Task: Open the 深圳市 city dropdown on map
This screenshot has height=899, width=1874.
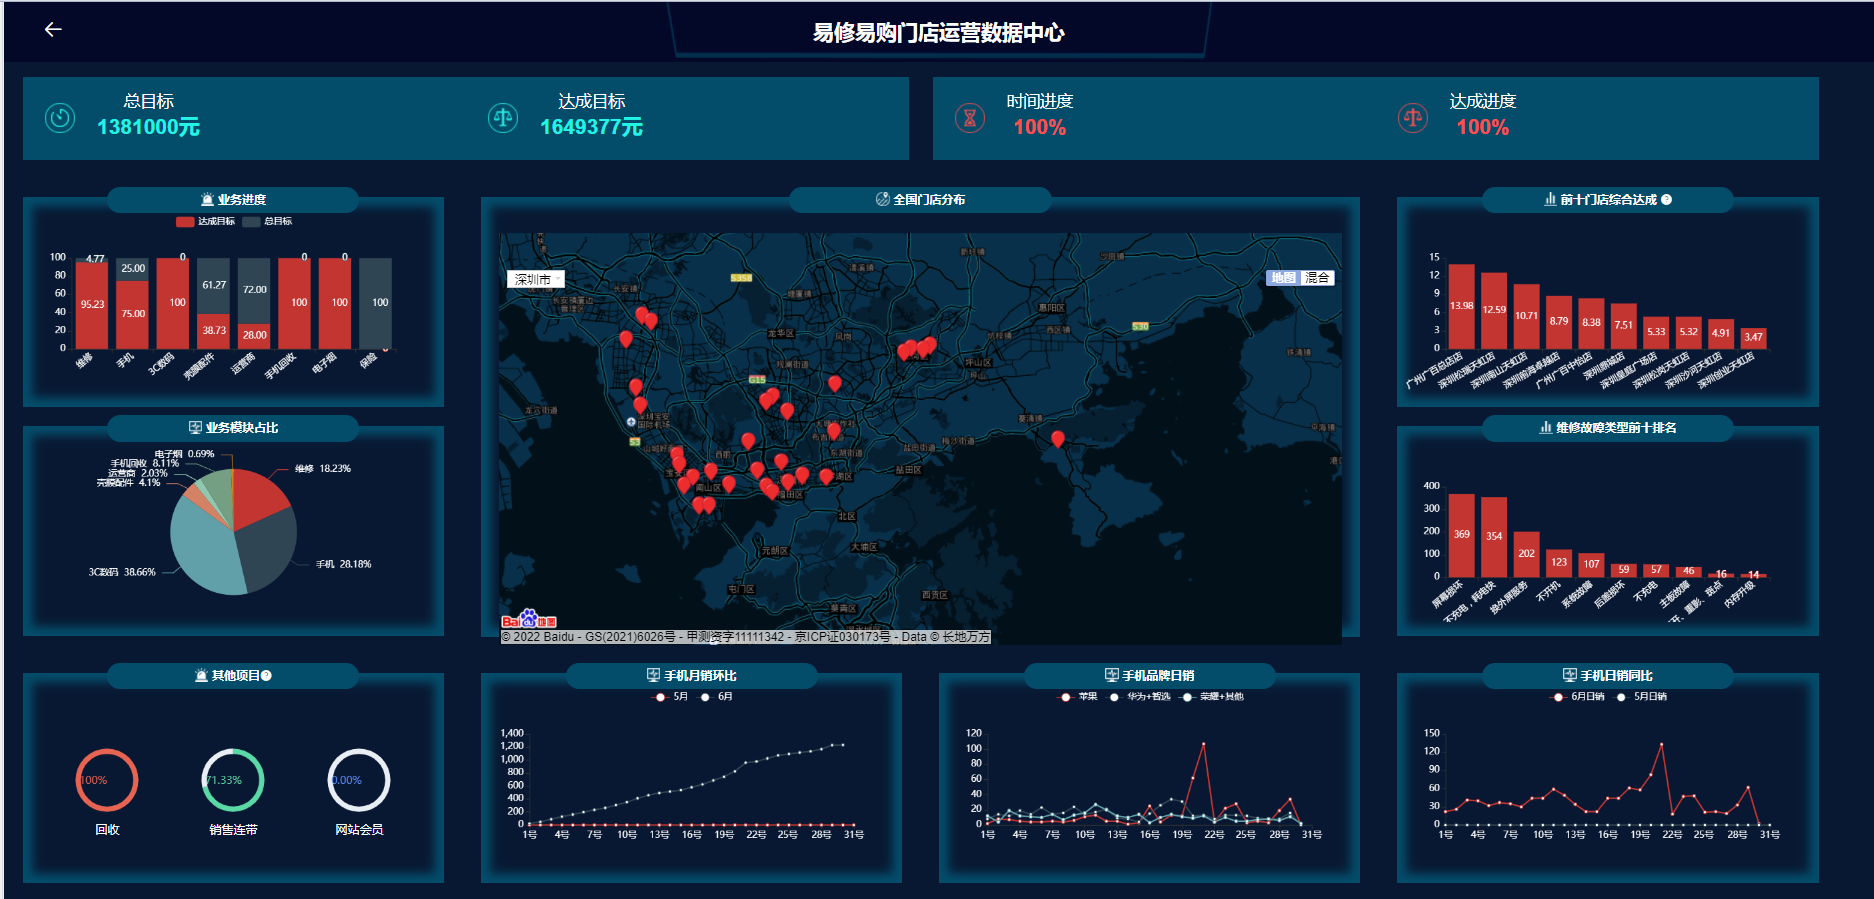Action: [x=535, y=279]
